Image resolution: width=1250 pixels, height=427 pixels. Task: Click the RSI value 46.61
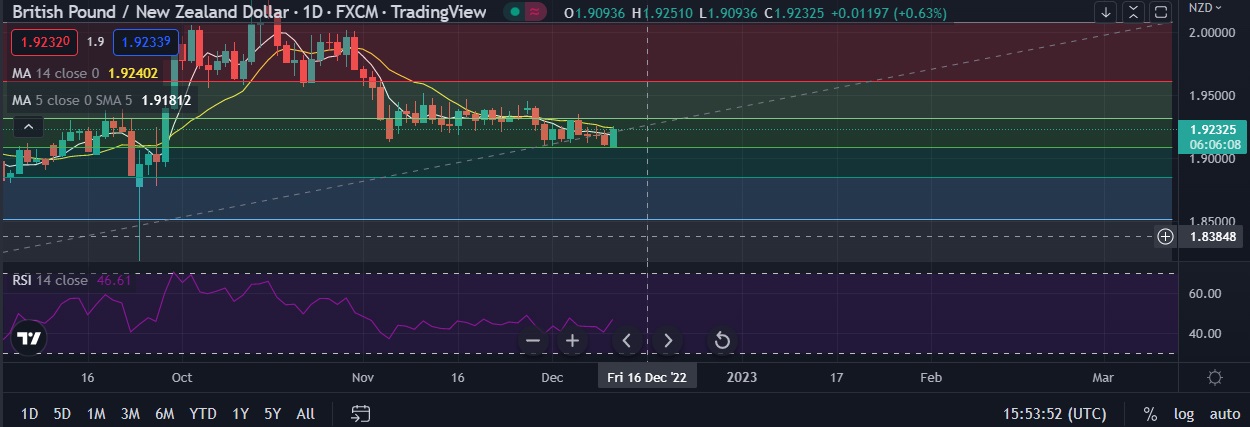(113, 280)
